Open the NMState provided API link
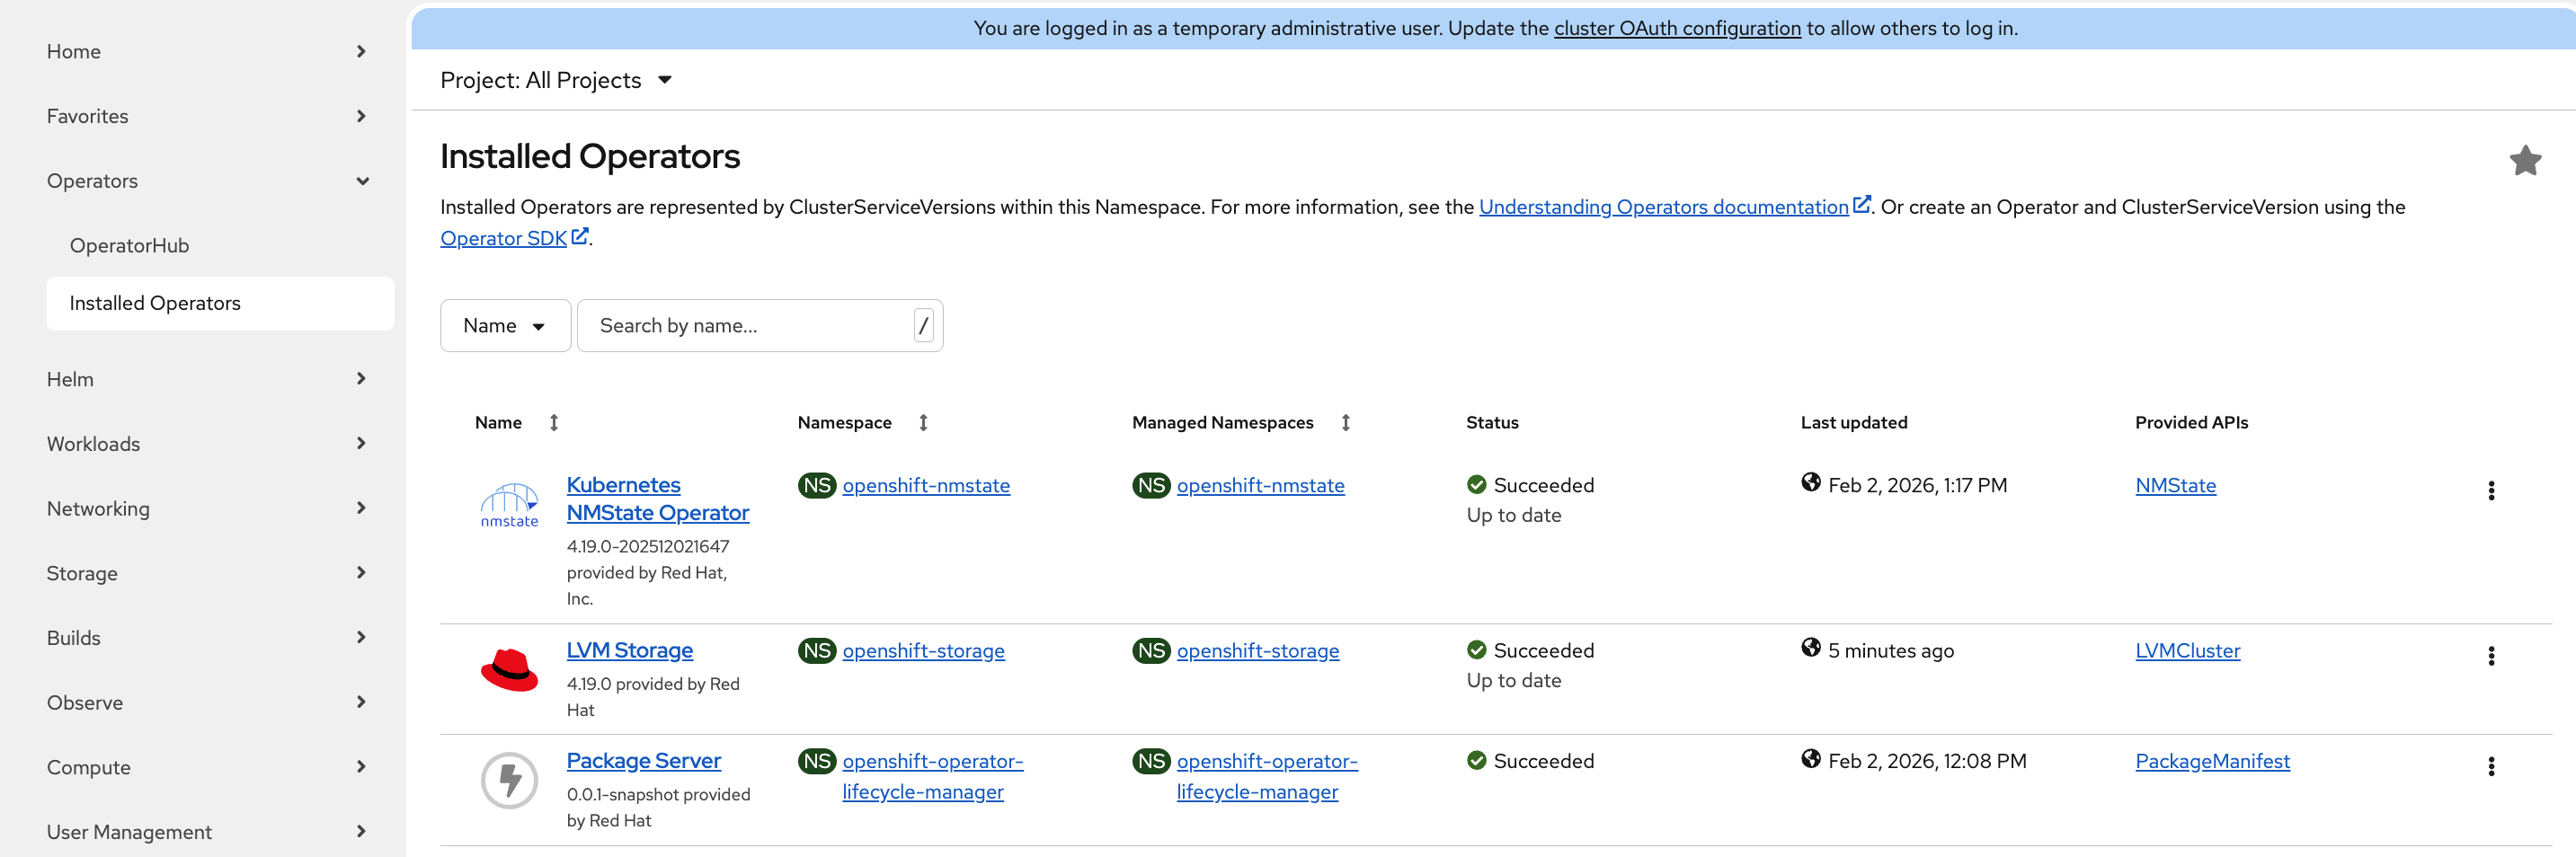 [x=2175, y=485]
